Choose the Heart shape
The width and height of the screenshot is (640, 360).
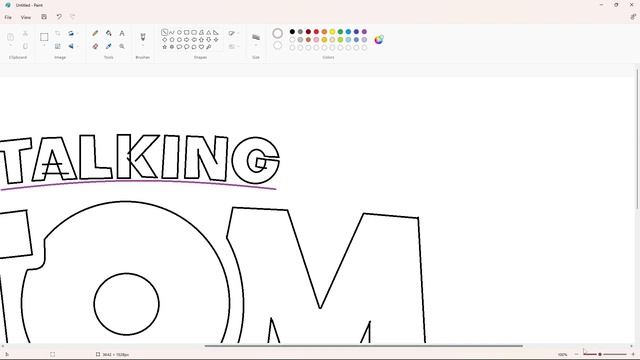tap(201, 47)
